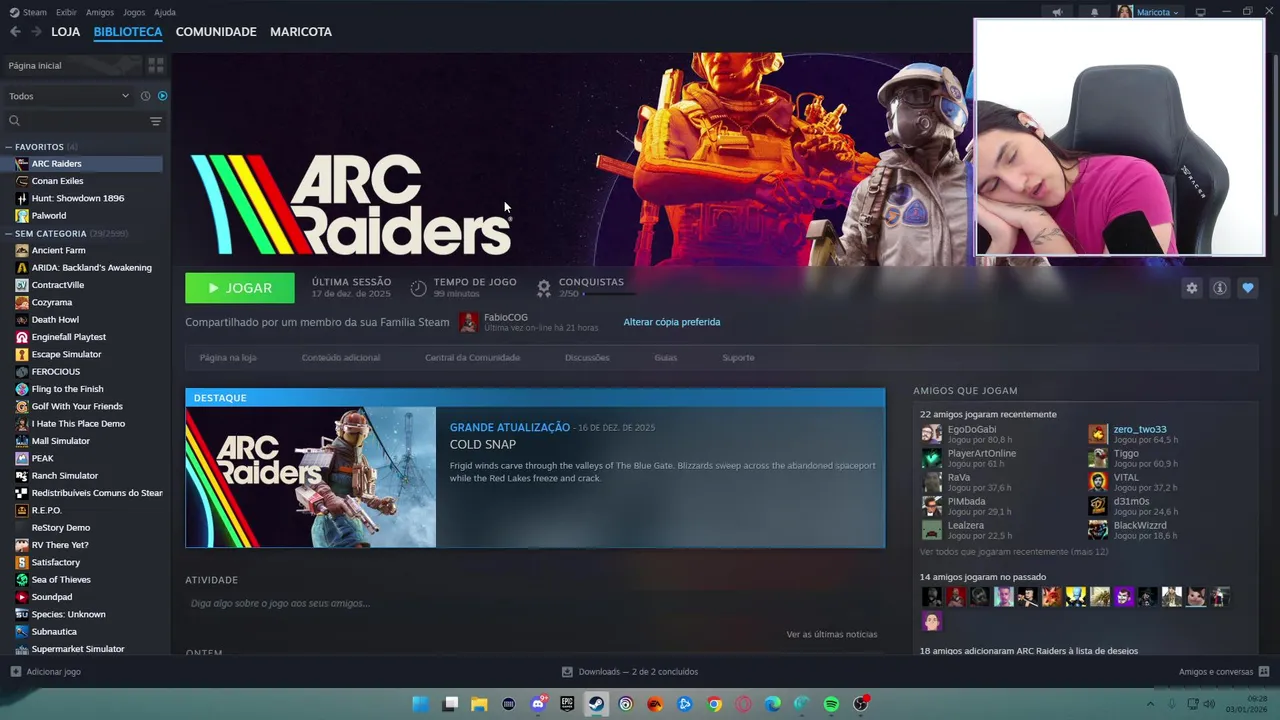Image resolution: width=1280 pixels, height=720 pixels.
Task: Go forward with the right arrow
Action: (37, 32)
